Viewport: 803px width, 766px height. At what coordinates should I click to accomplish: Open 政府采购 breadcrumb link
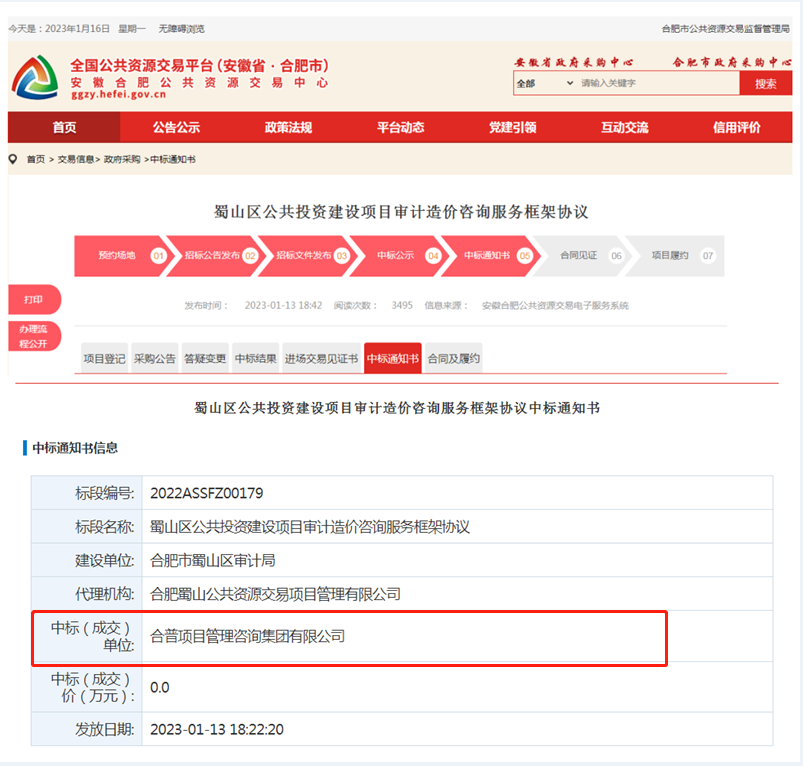coord(122,159)
